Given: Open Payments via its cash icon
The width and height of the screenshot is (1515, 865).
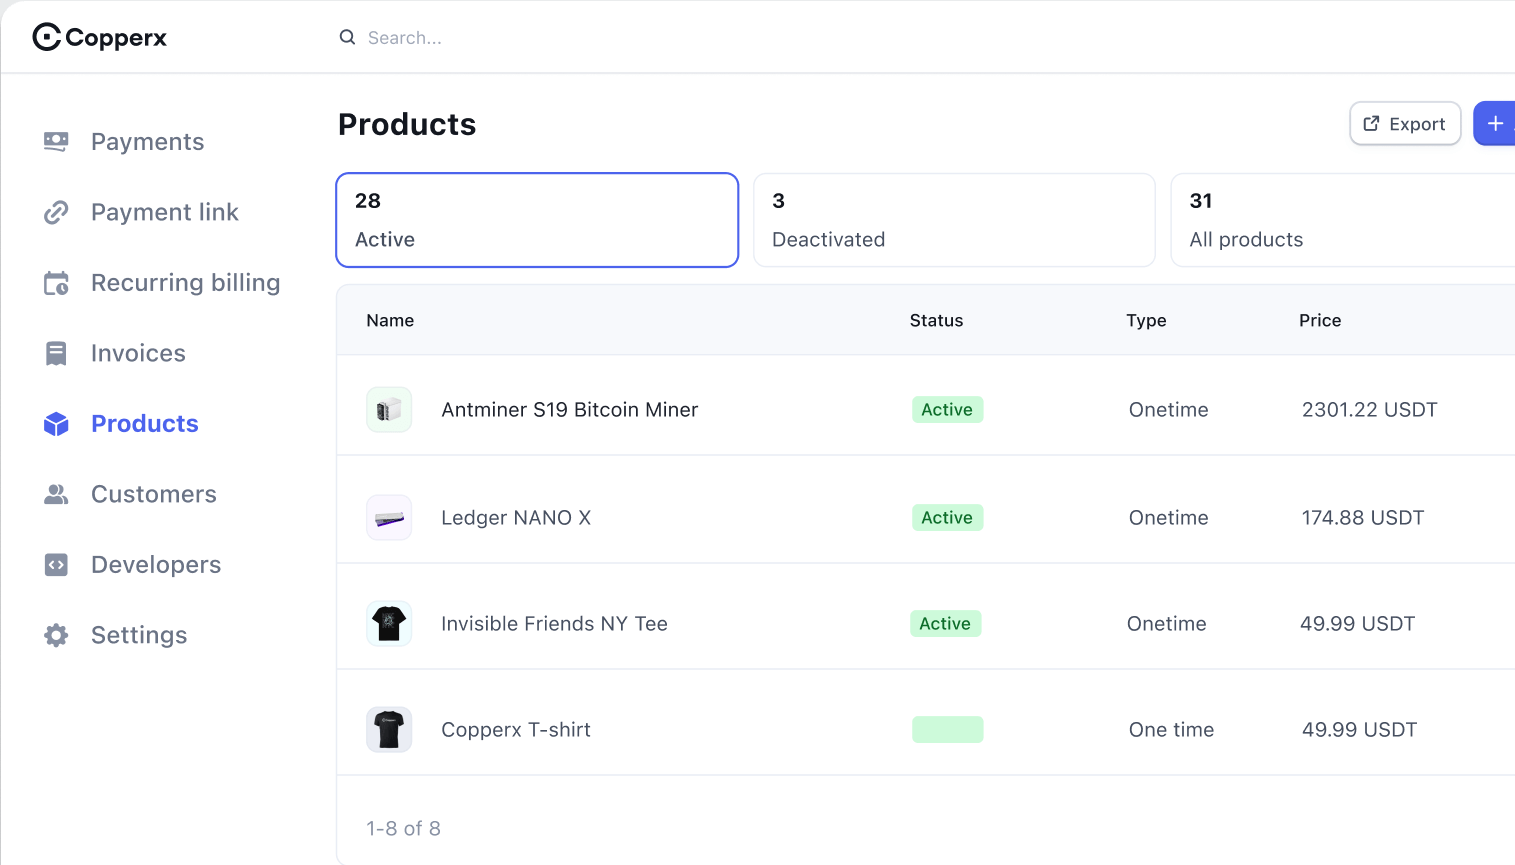Looking at the screenshot, I should 56,141.
